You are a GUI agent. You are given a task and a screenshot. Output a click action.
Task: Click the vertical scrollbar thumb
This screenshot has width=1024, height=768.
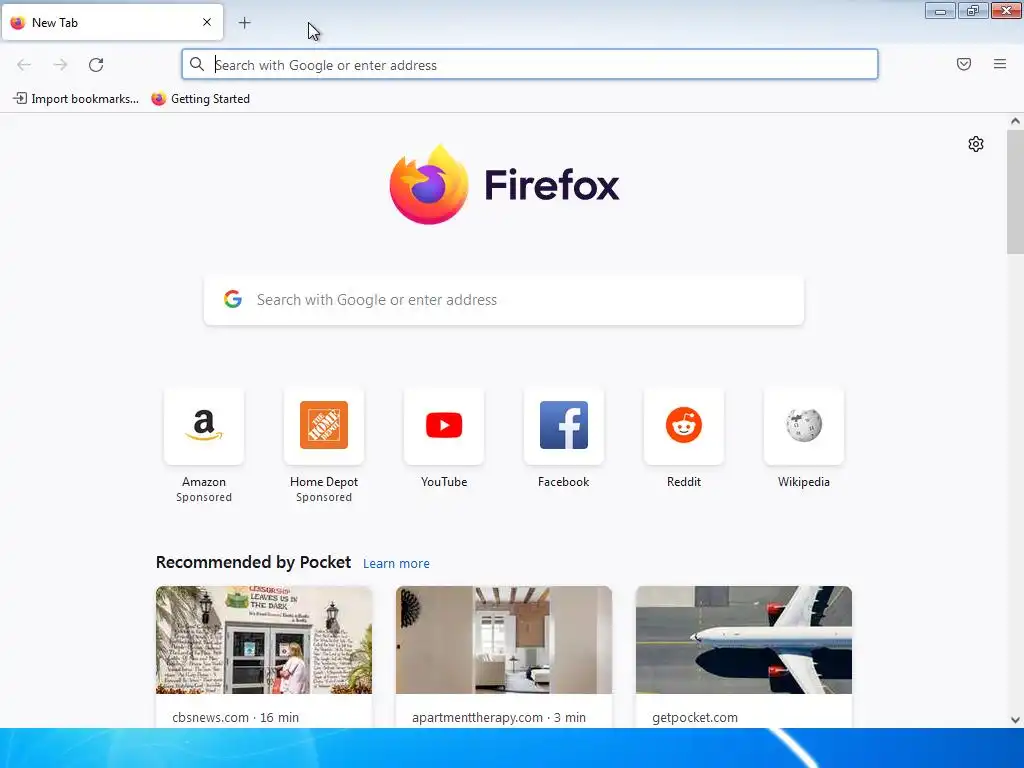(1015, 191)
